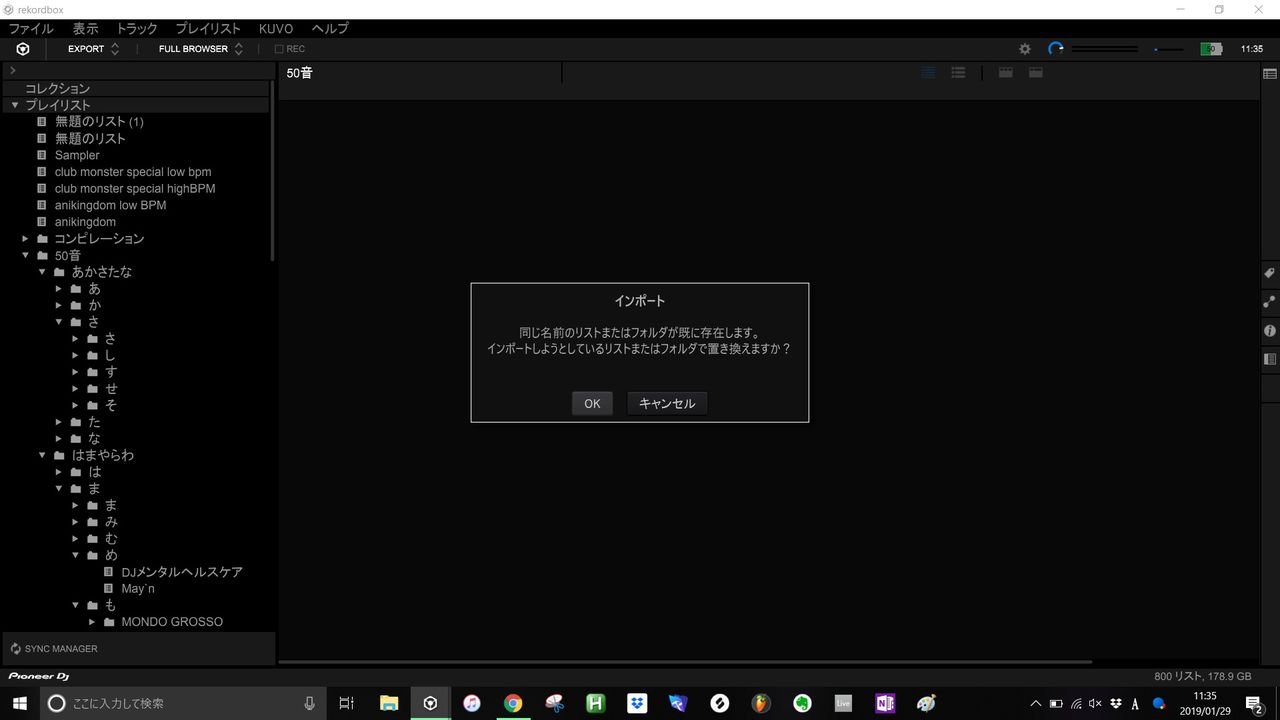Click OK in the import dialog
Viewport: 1280px width, 720px height.
coord(592,403)
